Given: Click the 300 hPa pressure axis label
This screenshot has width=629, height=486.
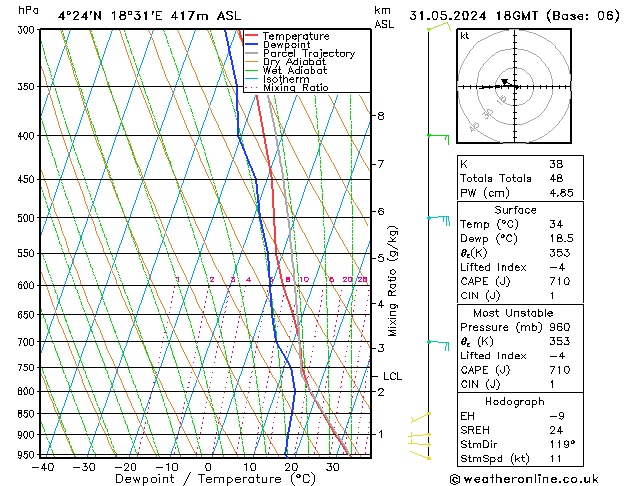Looking at the screenshot, I should 27,30.
